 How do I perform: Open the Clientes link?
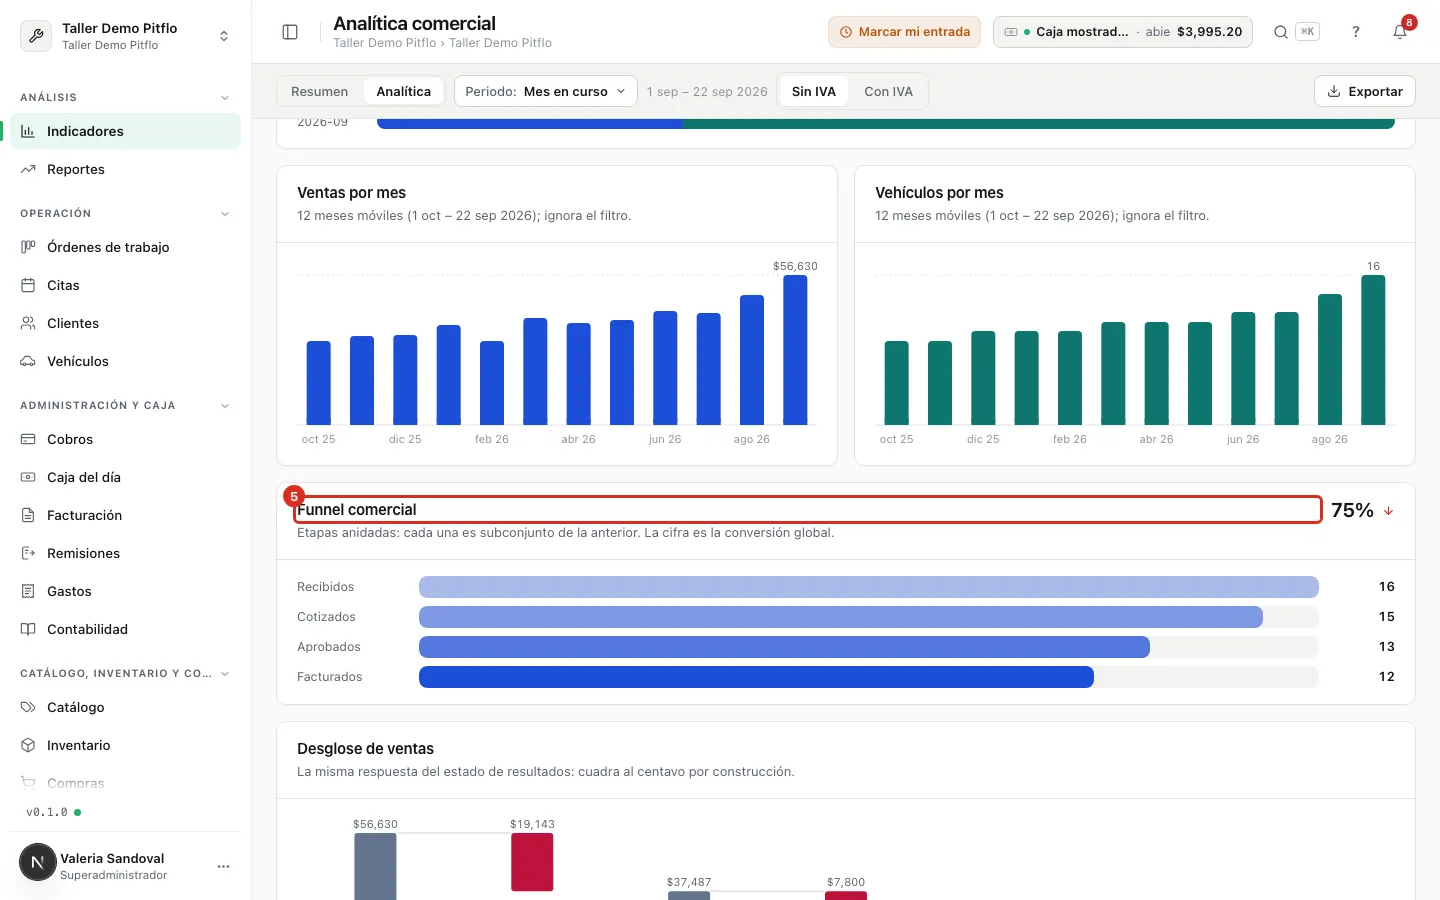point(126,323)
